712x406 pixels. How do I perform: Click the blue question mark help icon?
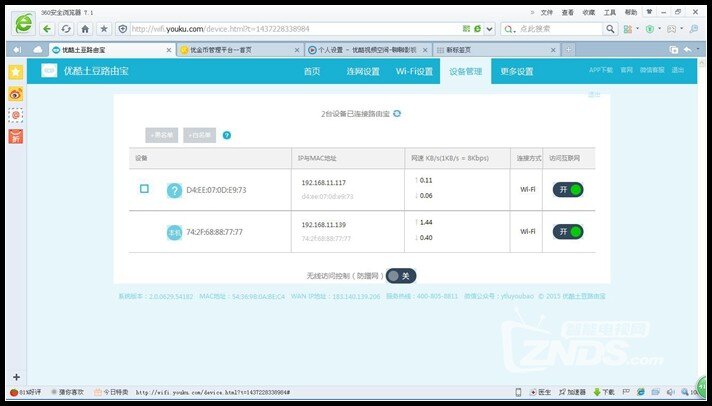(x=227, y=135)
